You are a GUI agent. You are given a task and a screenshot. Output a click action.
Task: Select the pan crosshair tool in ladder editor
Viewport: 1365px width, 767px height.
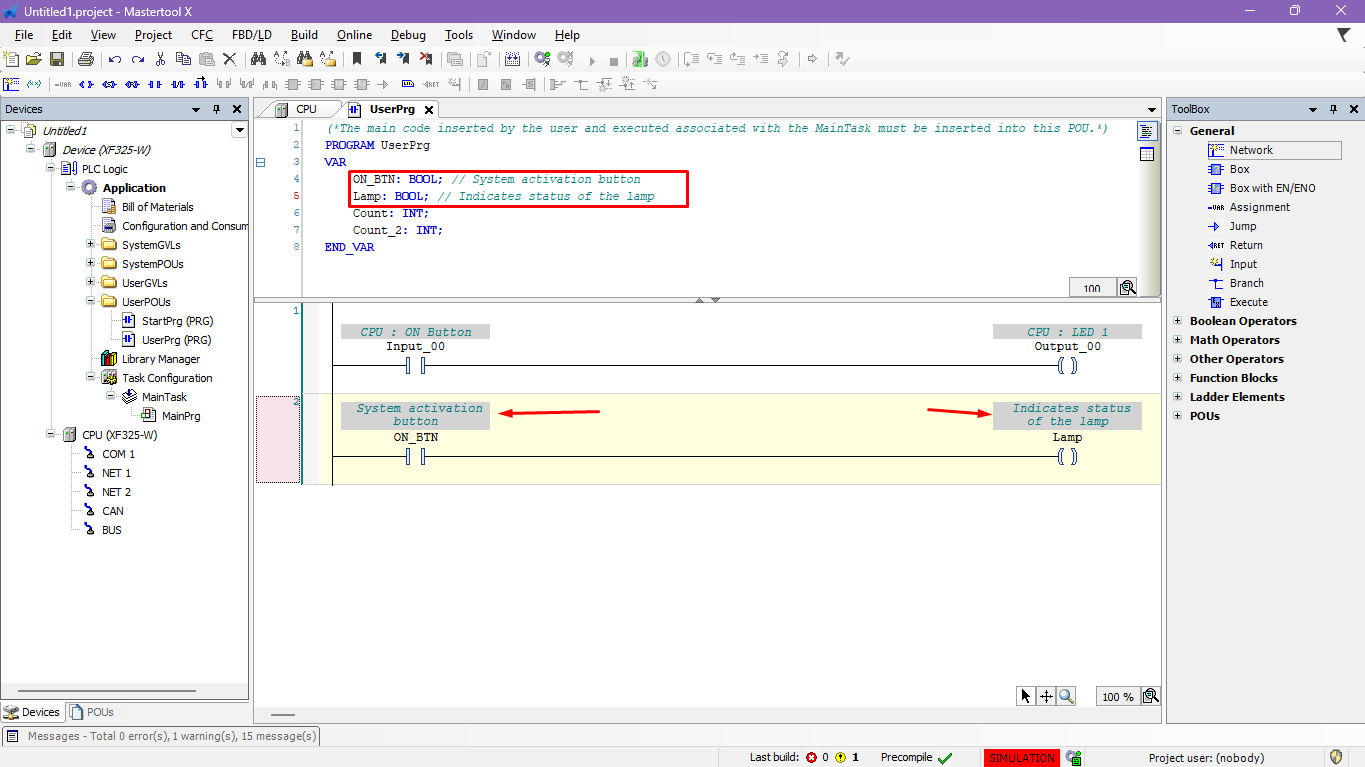[x=1046, y=697]
